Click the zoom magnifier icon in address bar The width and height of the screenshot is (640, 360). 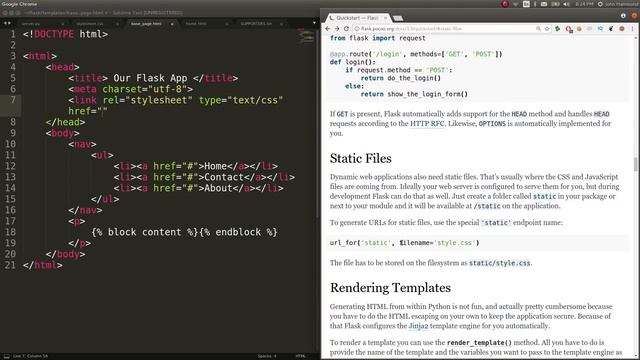click(538, 29)
